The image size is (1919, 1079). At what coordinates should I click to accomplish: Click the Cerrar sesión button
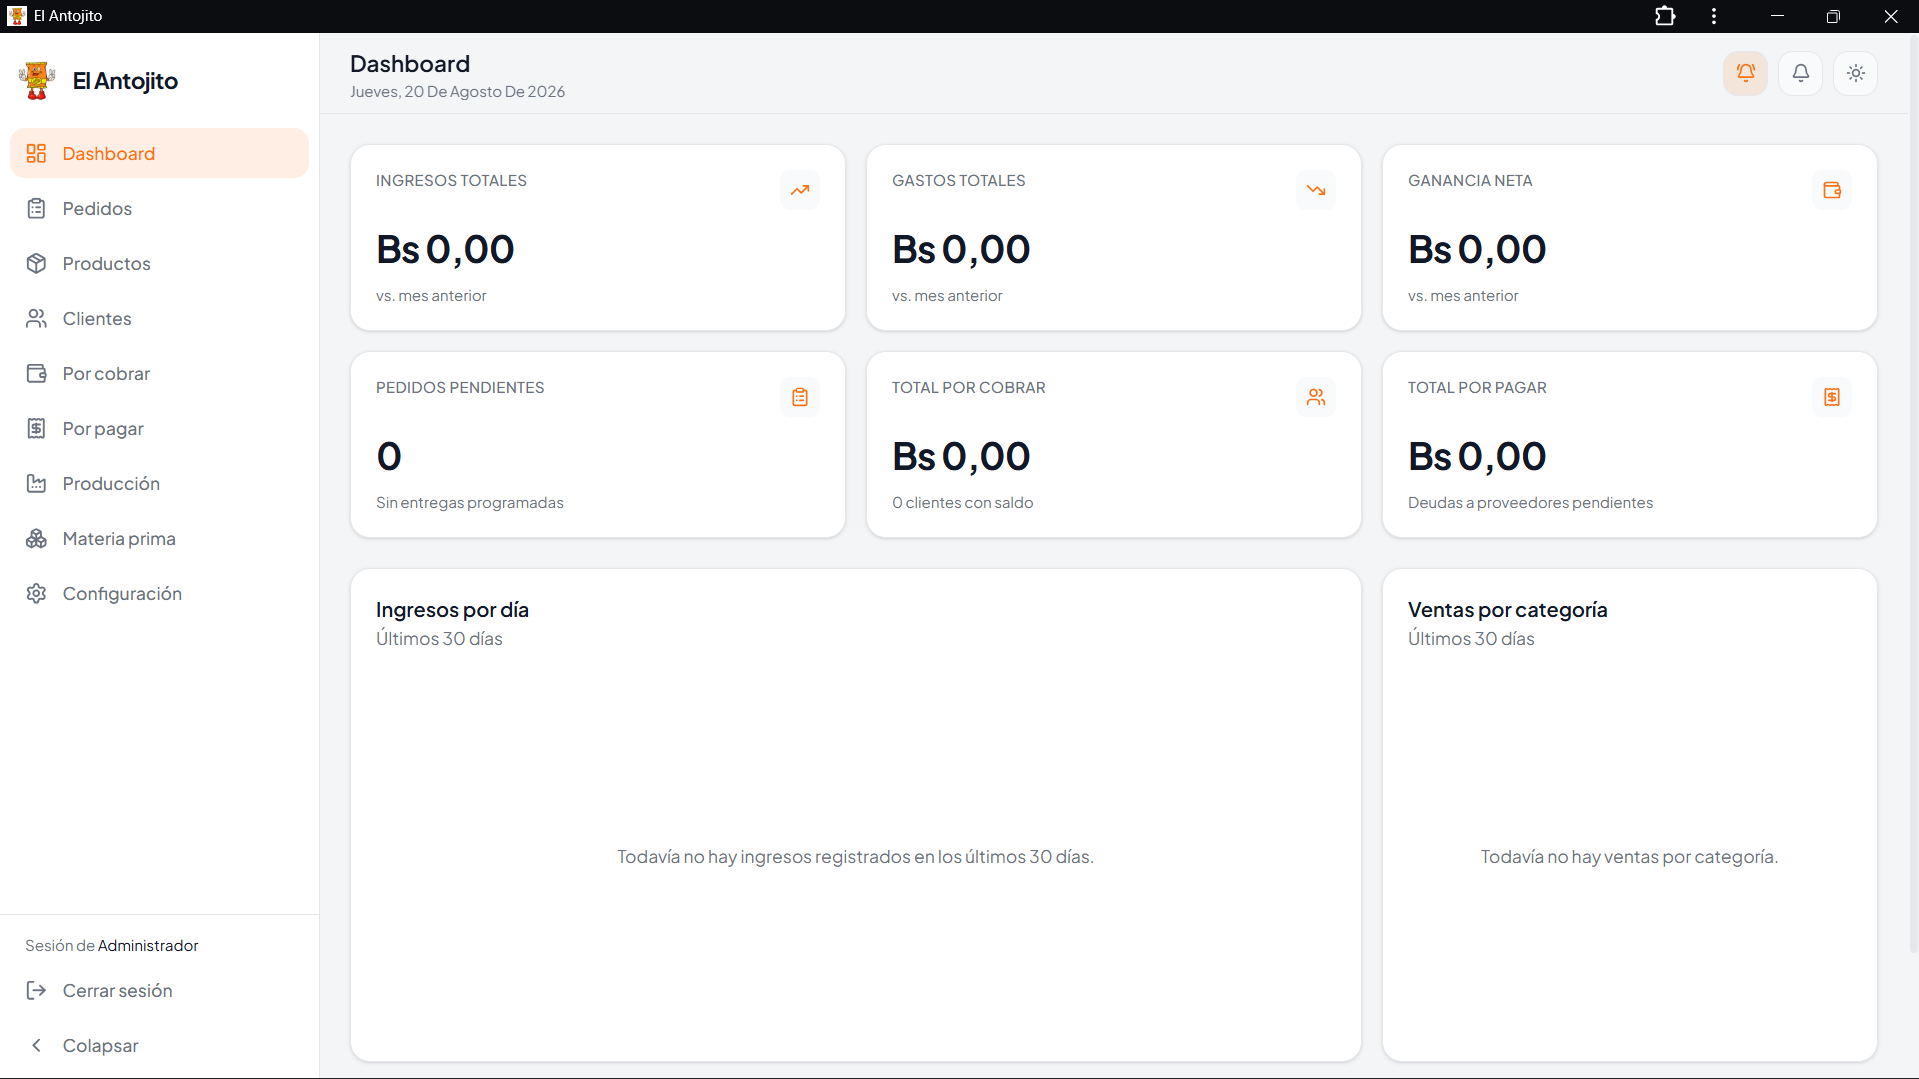coord(159,990)
